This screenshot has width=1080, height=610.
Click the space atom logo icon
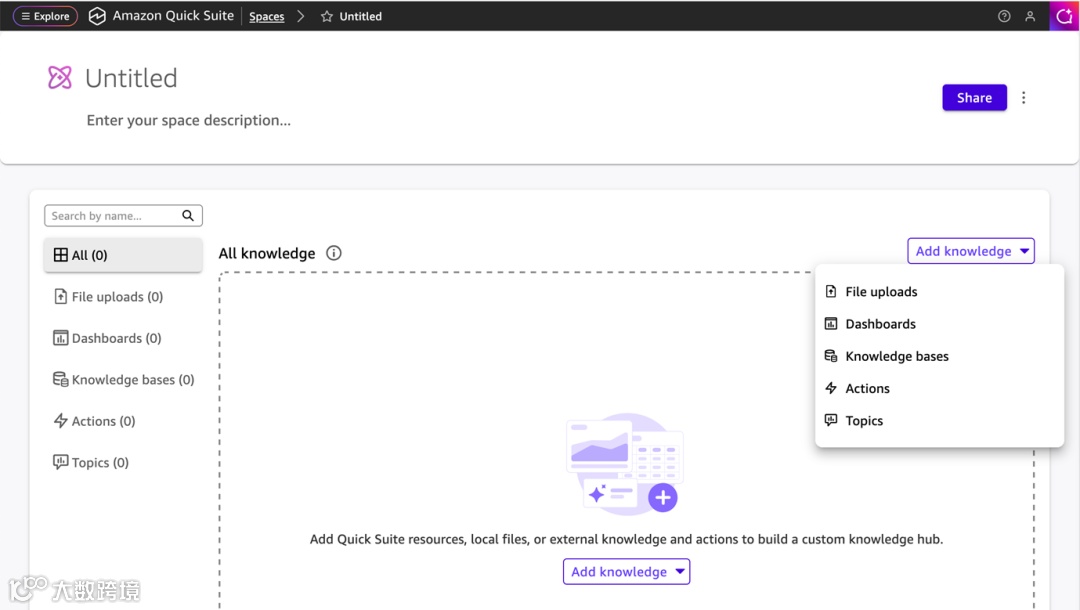click(60, 77)
